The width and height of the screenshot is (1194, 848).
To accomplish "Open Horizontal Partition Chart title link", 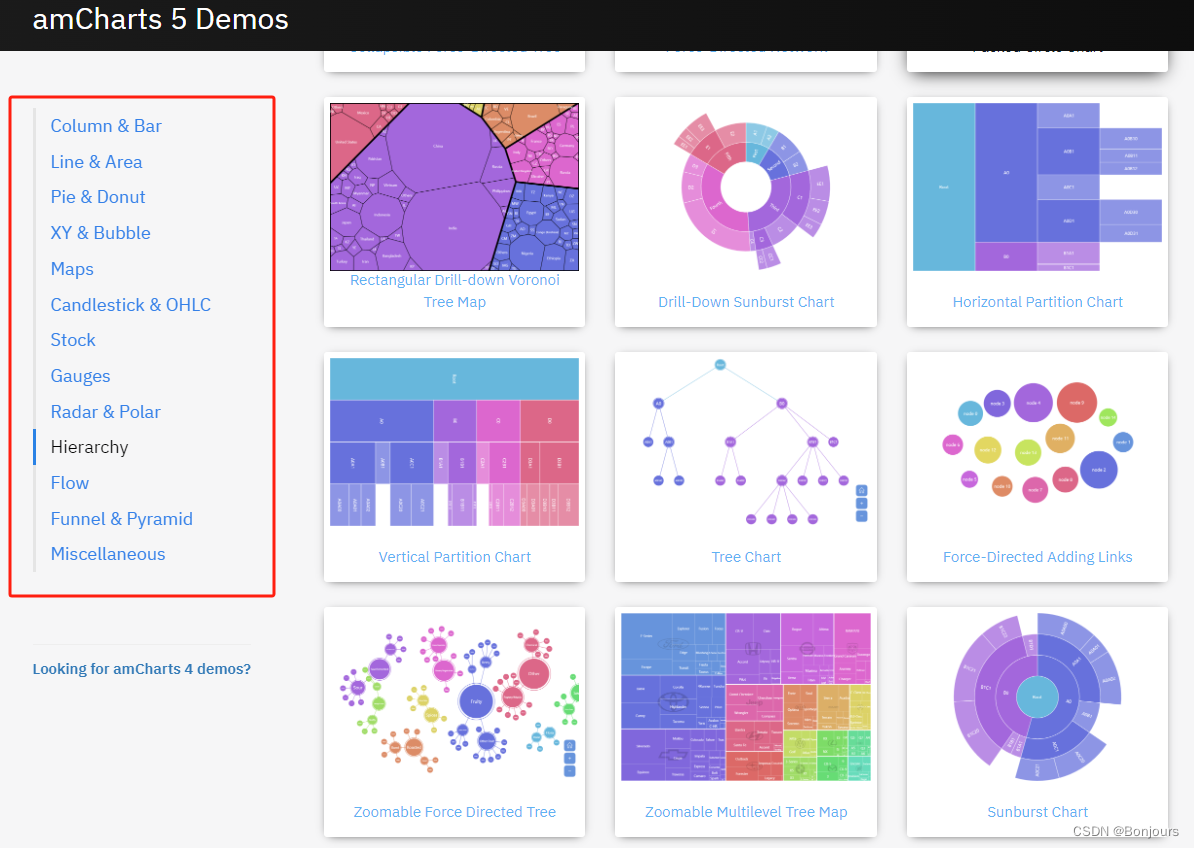I will pos(1037,302).
